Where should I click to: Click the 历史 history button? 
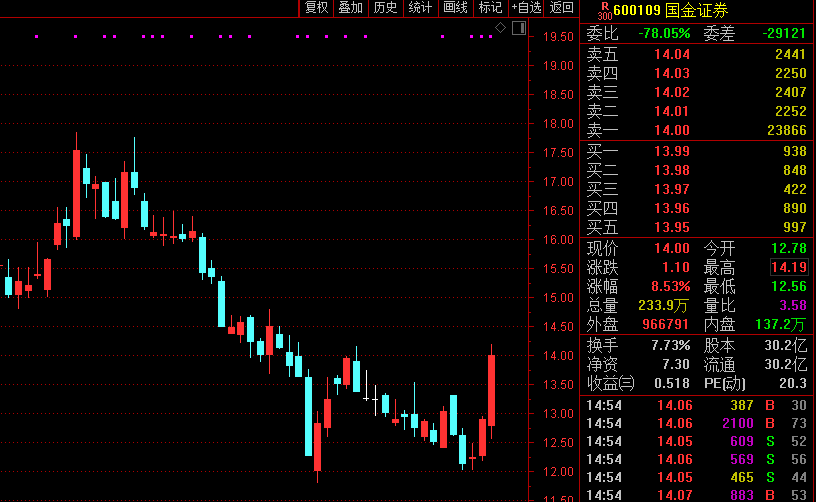click(386, 8)
